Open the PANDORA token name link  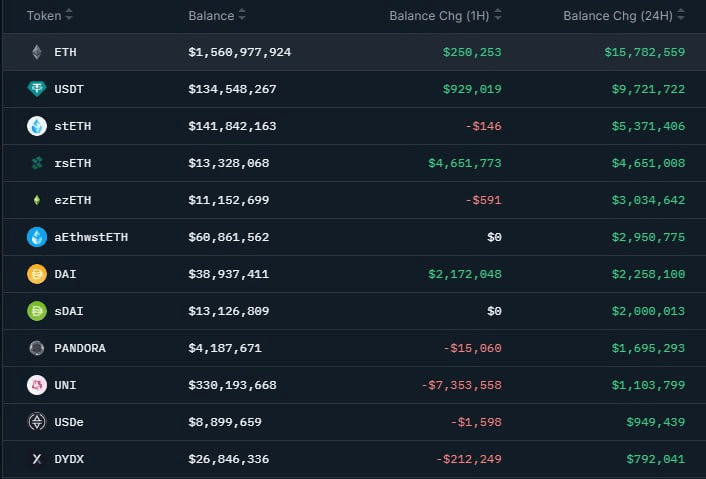pos(80,348)
